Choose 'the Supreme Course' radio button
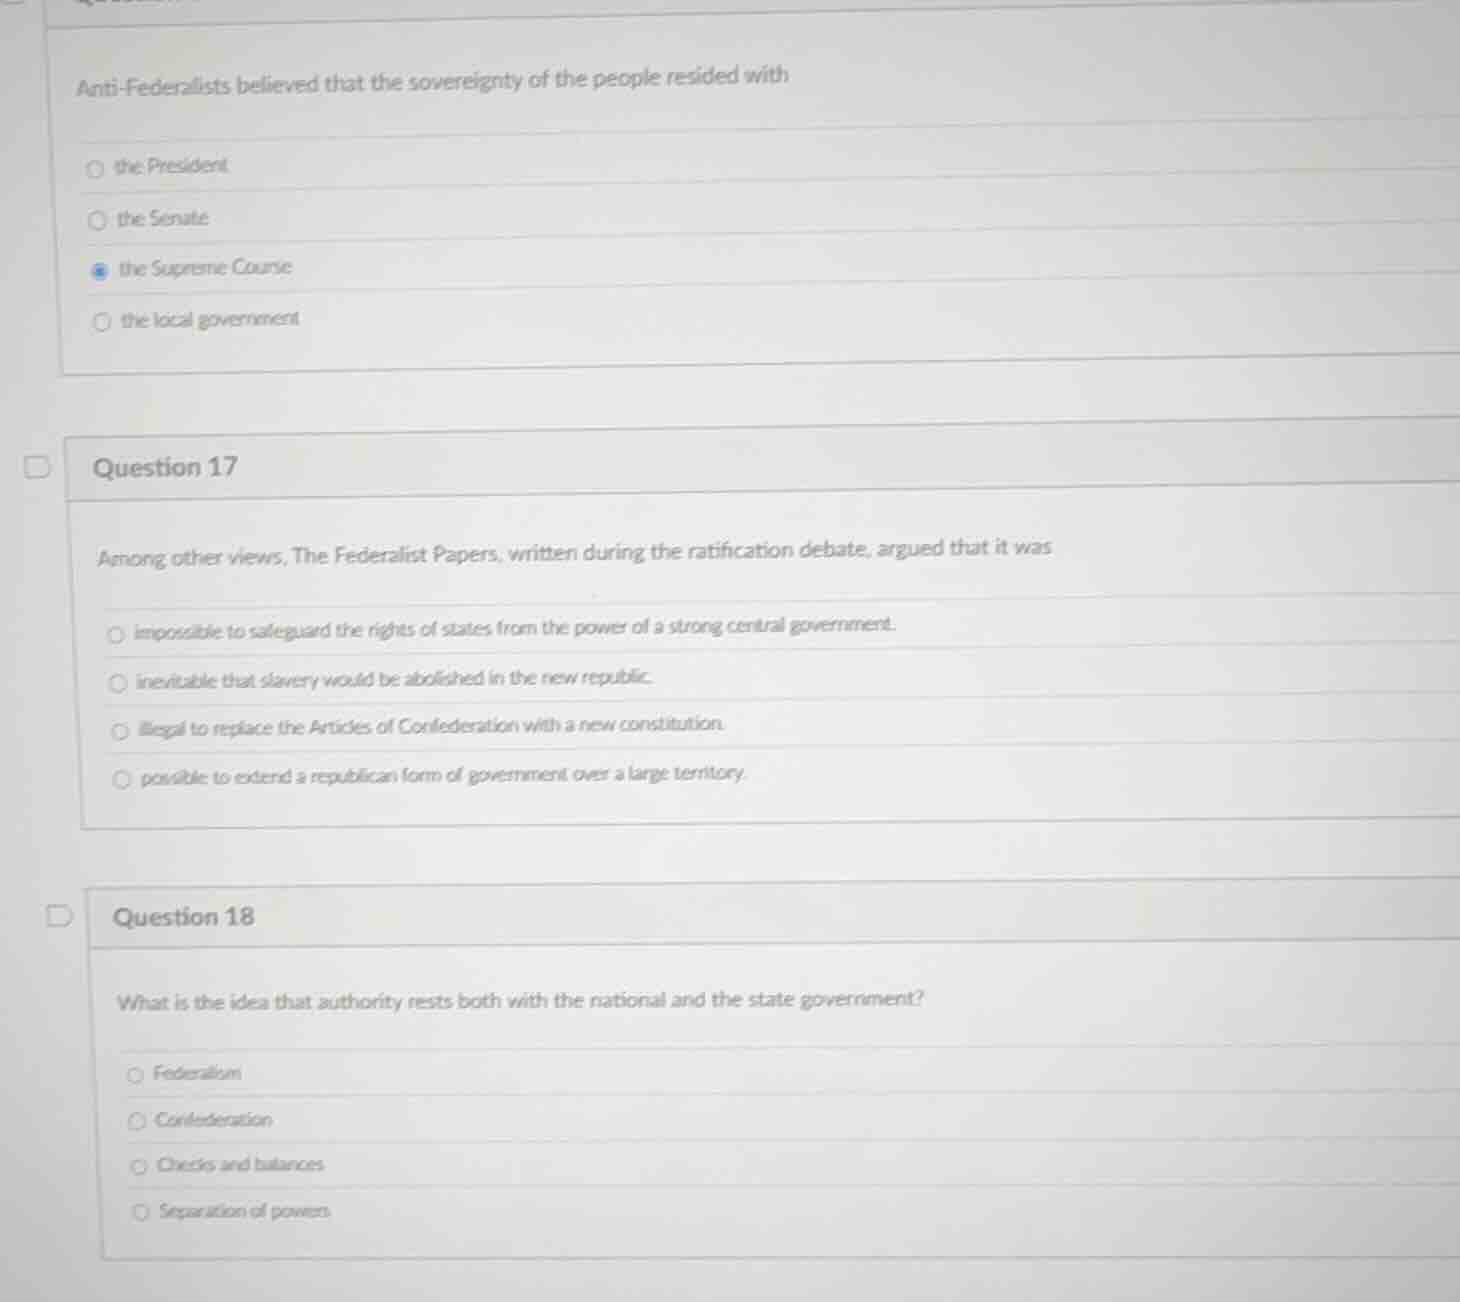Viewport: 1460px width, 1302px height. (x=99, y=271)
